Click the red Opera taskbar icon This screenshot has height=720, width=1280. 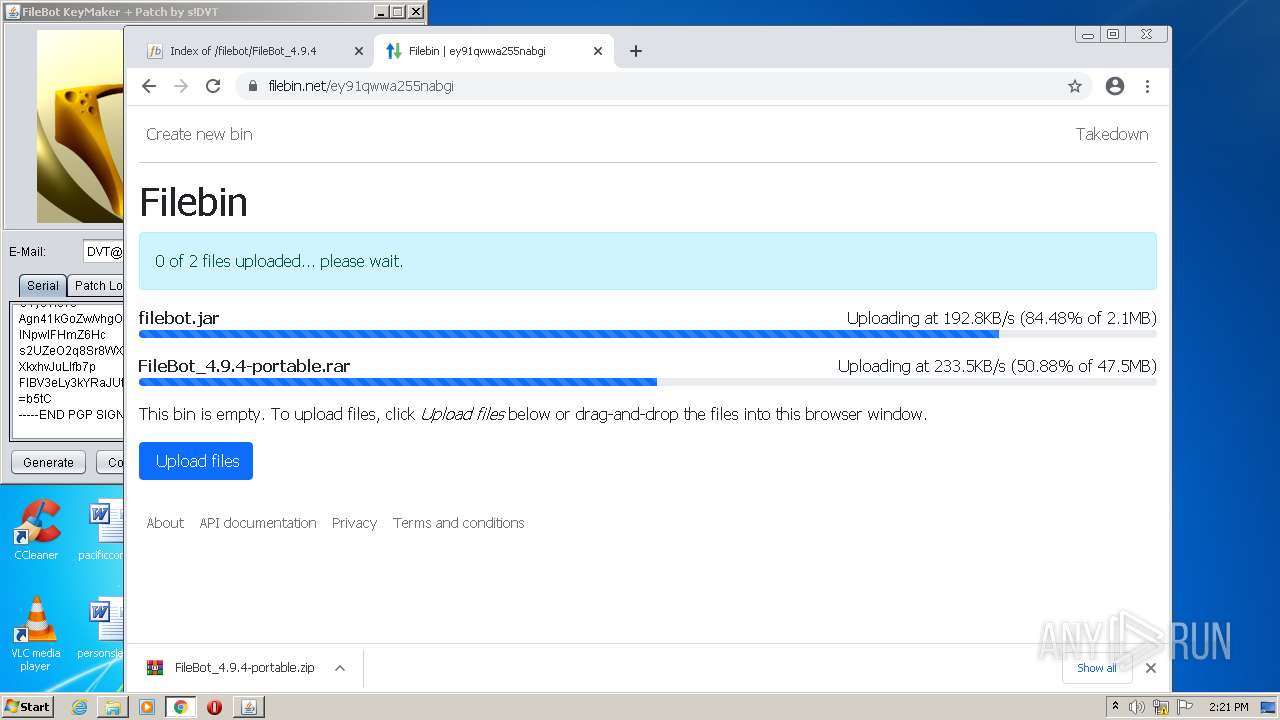tap(214, 707)
